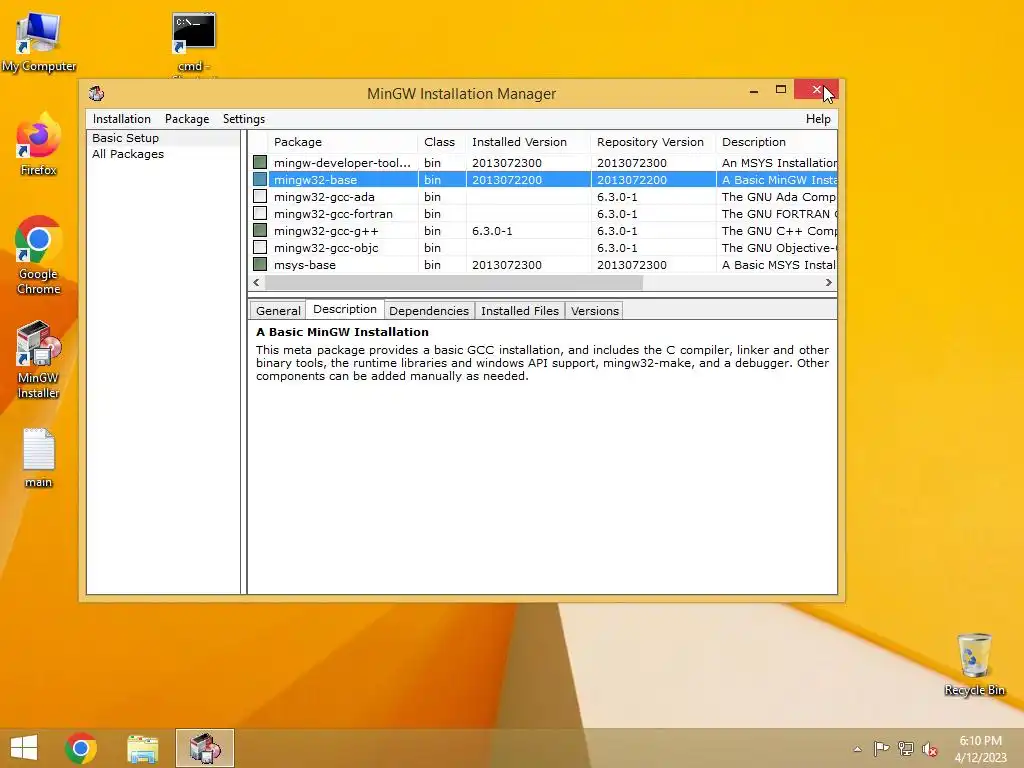The width and height of the screenshot is (1024, 768).
Task: Click the Package column header
Action: point(343,142)
